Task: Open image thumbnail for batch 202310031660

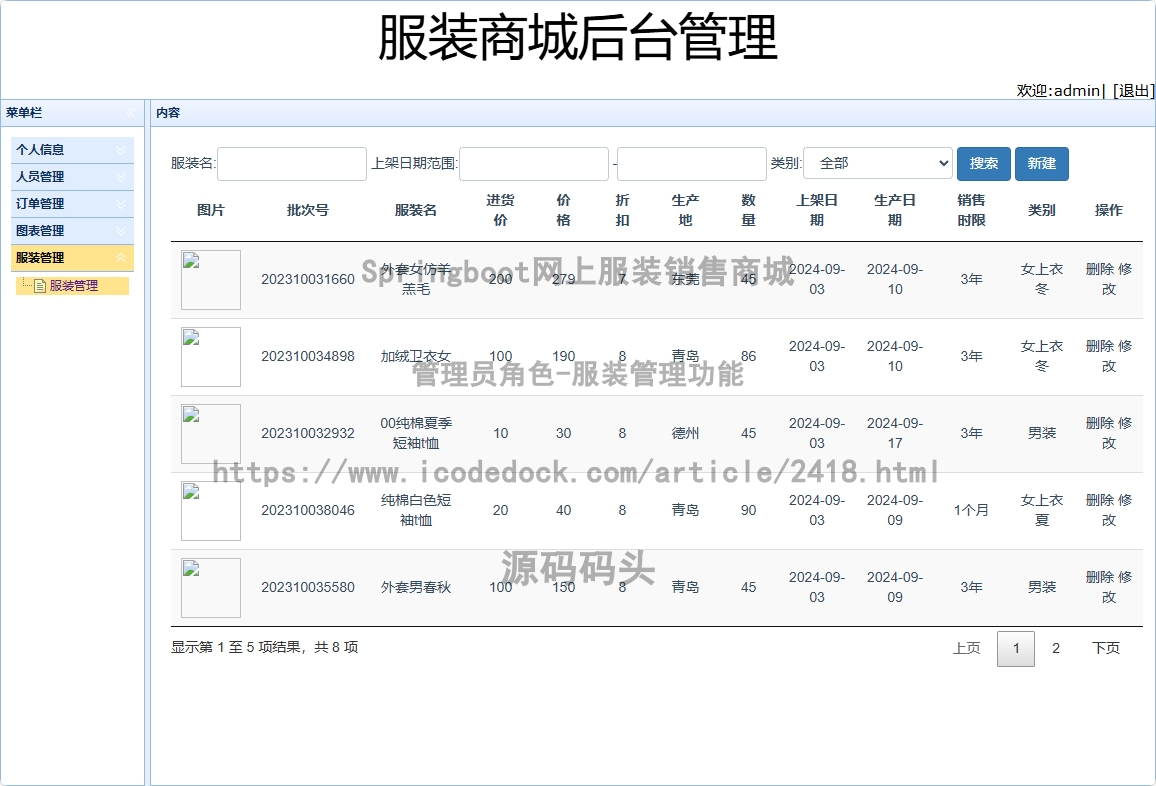Action: [x=211, y=280]
